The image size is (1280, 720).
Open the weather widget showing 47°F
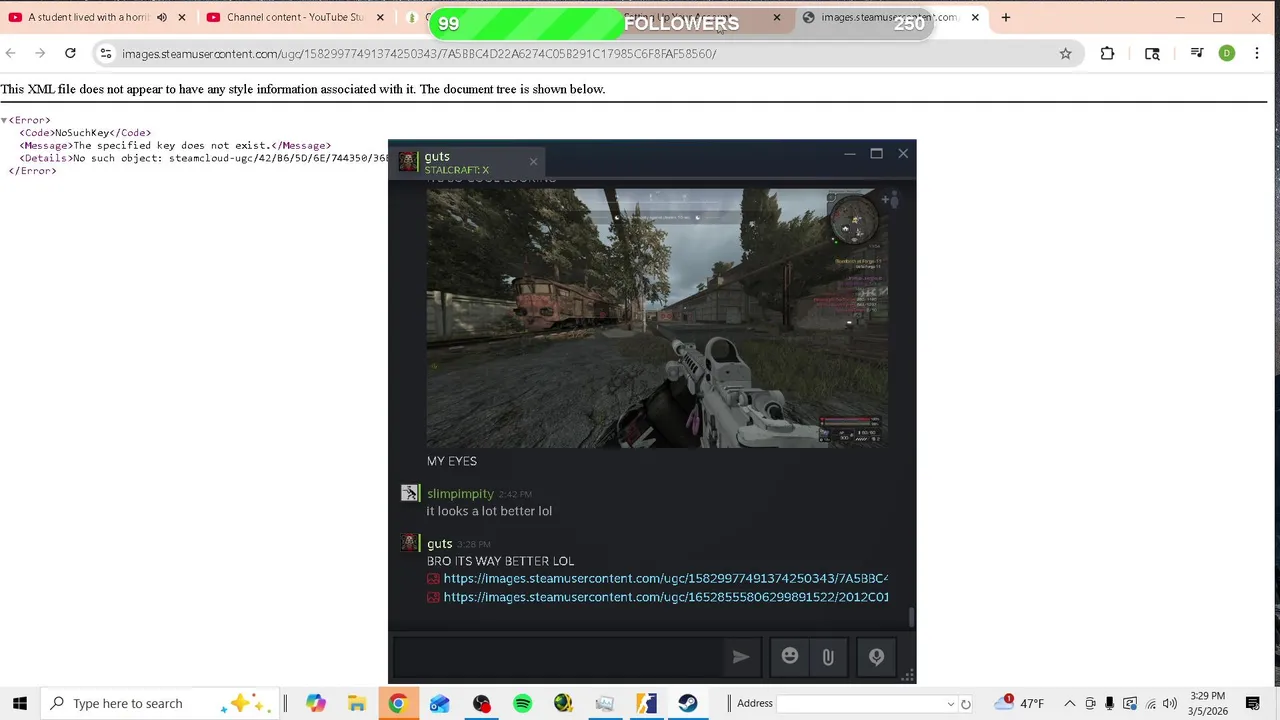pyautogui.click(x=1020, y=703)
